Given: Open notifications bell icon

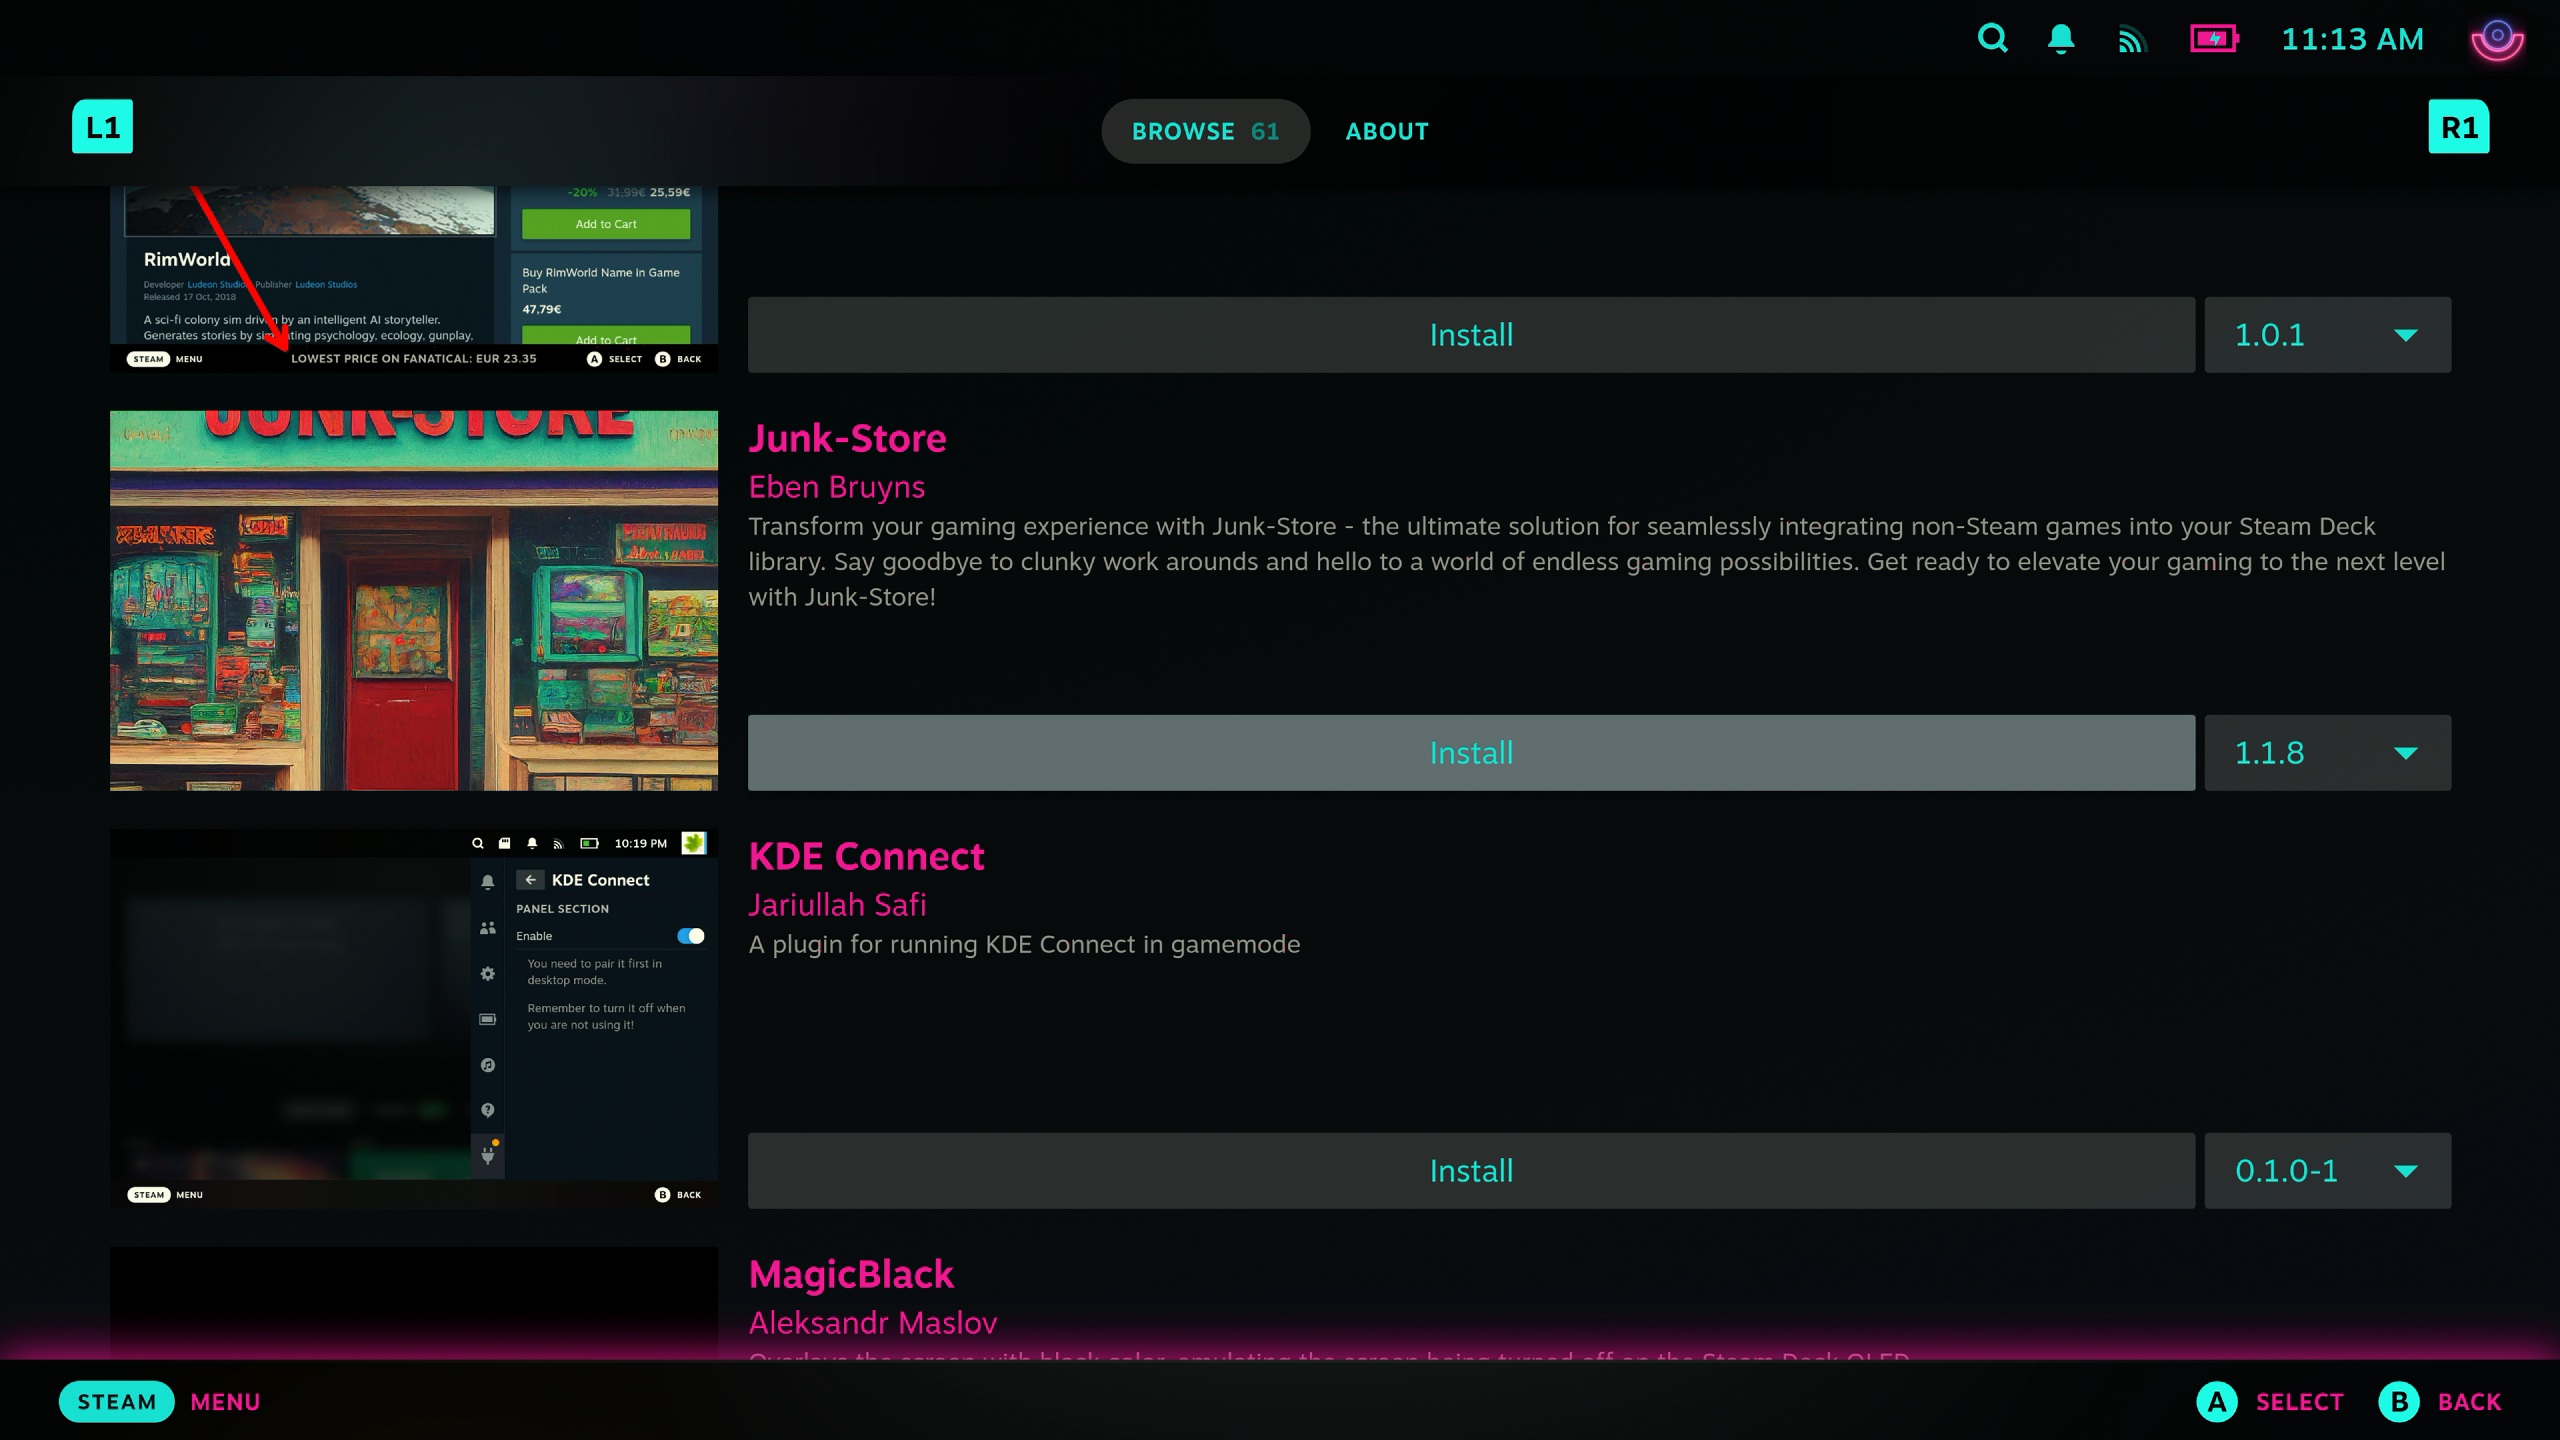Looking at the screenshot, I should [x=2060, y=38].
